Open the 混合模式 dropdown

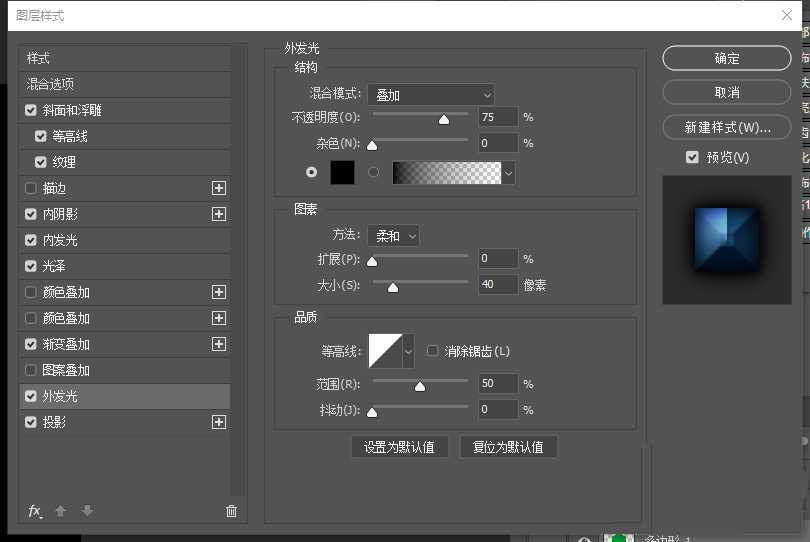pyautogui.click(x=430, y=95)
